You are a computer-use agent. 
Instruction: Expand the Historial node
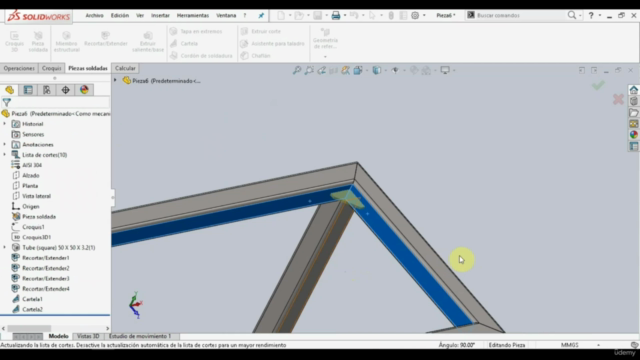tap(4, 124)
